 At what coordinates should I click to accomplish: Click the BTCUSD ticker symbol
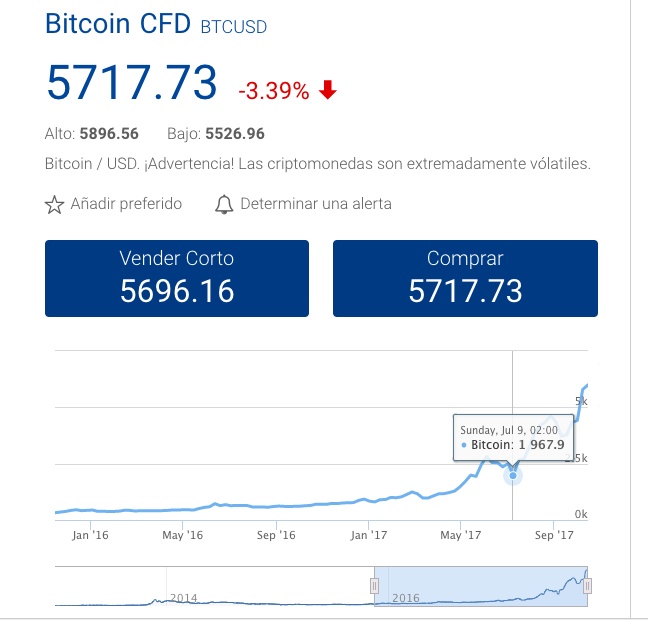[234, 27]
